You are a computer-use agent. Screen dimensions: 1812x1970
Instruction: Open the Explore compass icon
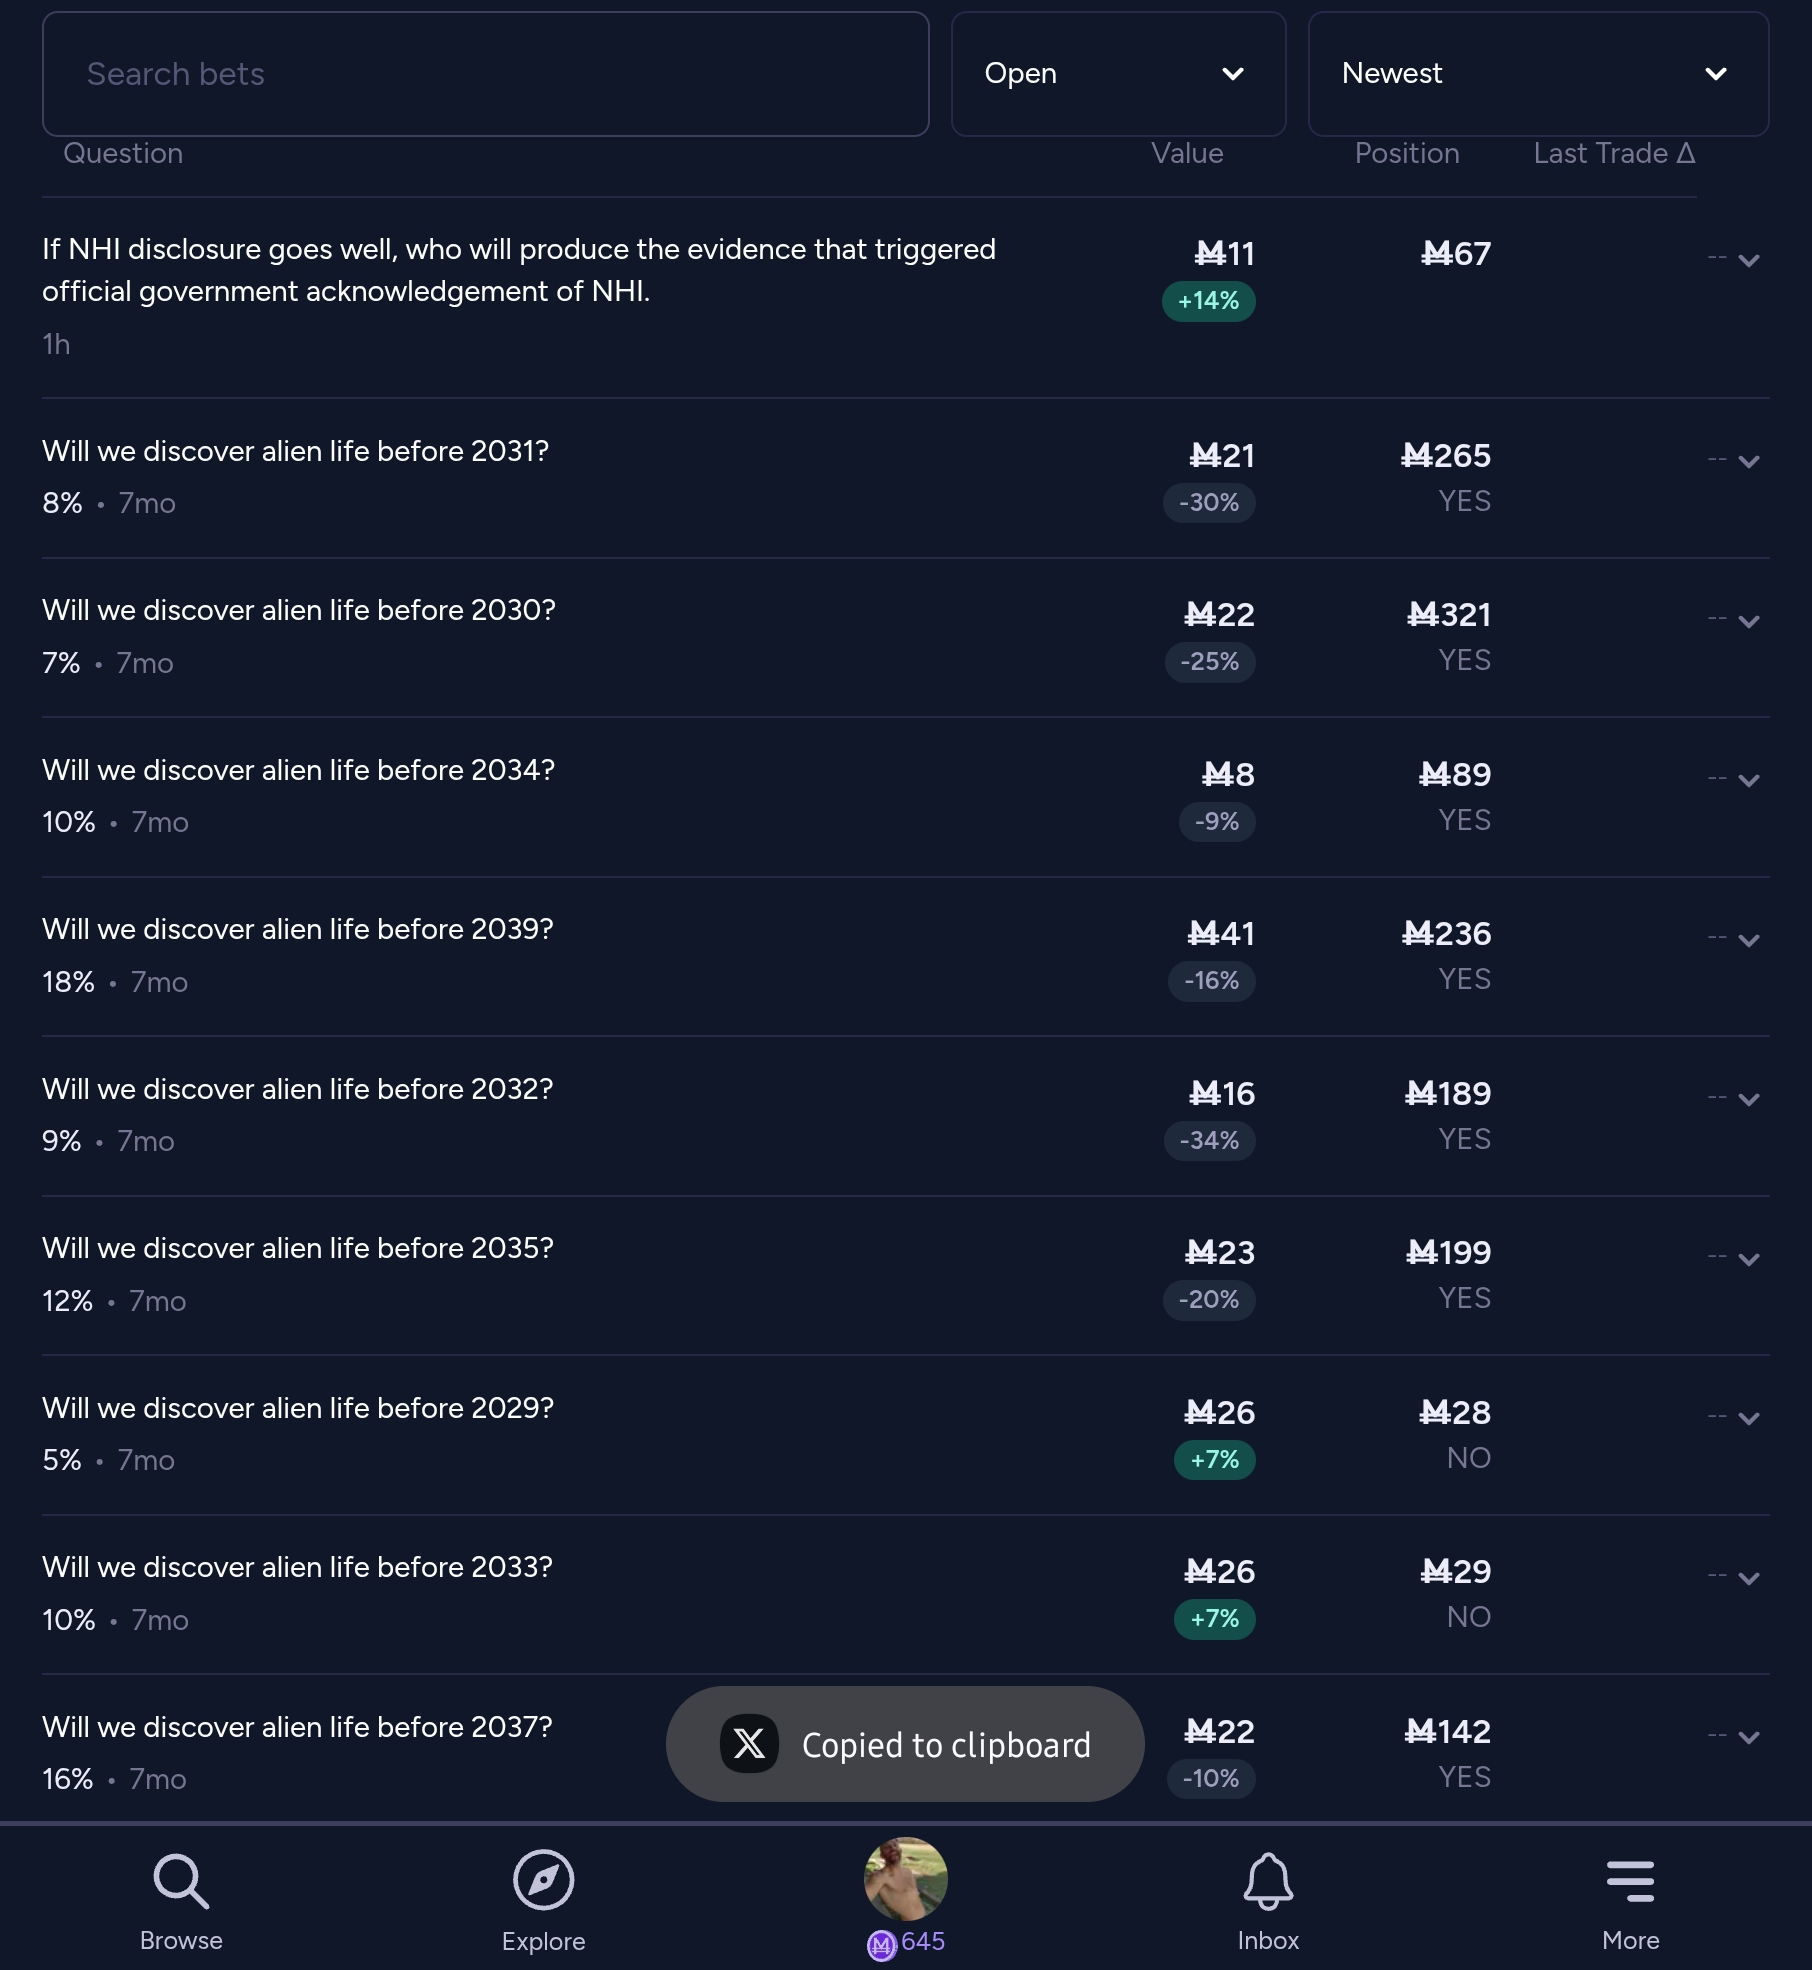pos(543,1880)
